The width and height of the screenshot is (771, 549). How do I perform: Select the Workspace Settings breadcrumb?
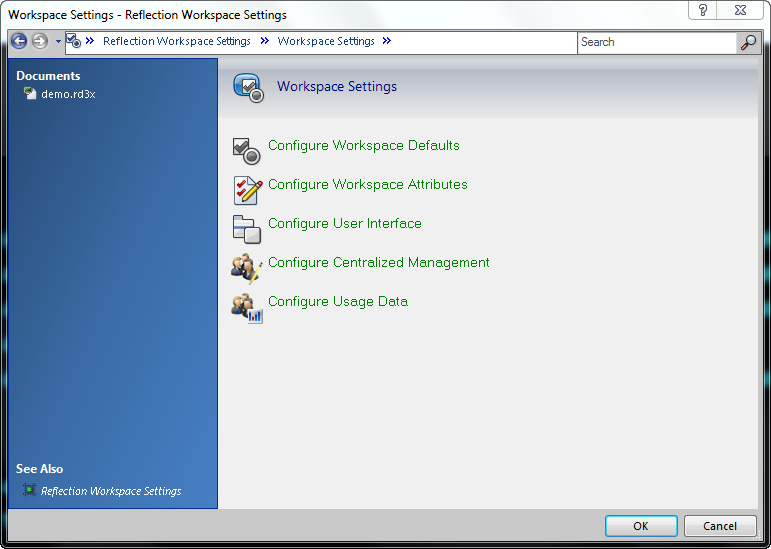pos(326,41)
